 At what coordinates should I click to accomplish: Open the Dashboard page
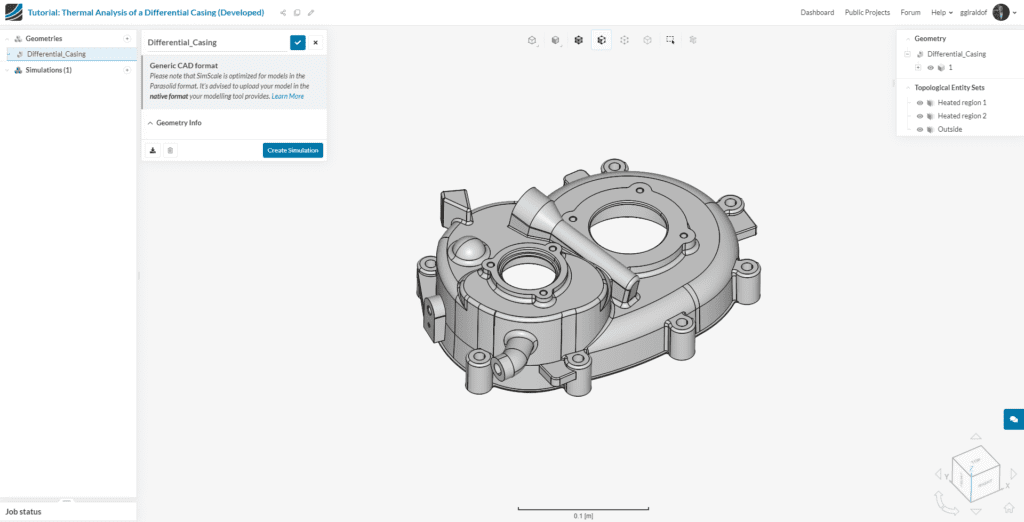coord(817,13)
